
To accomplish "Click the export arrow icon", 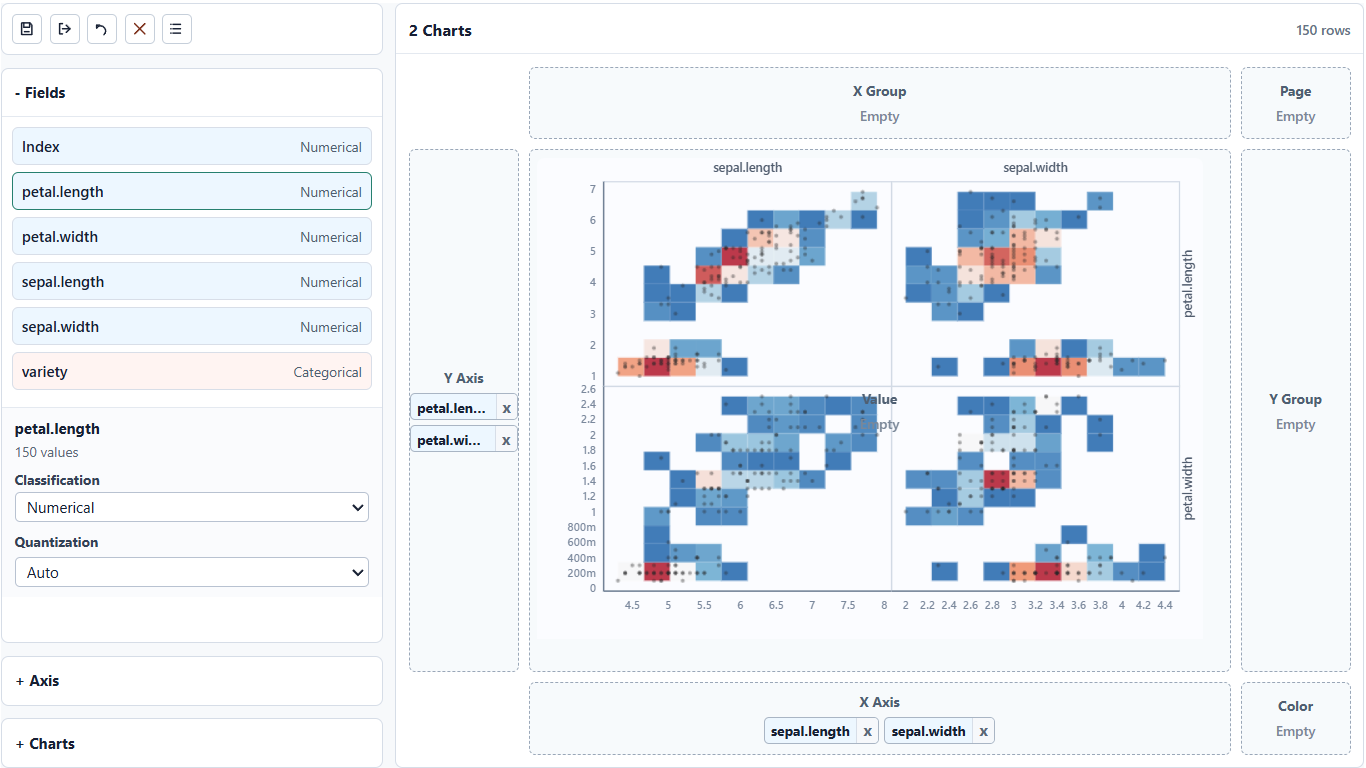I will point(64,29).
